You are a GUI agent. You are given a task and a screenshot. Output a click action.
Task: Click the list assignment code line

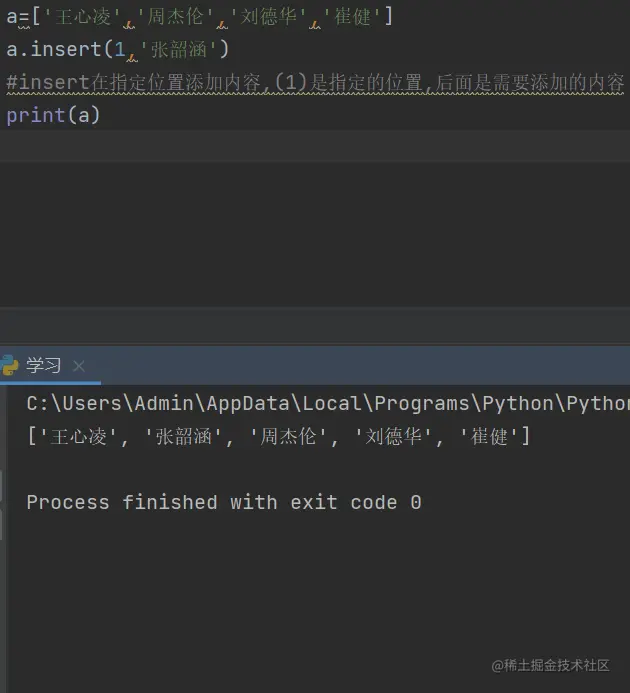199,17
